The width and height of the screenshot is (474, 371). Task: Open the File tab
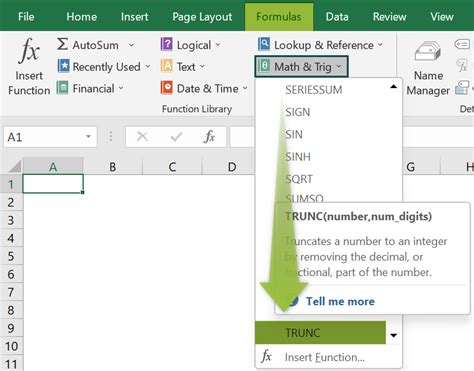(x=26, y=16)
